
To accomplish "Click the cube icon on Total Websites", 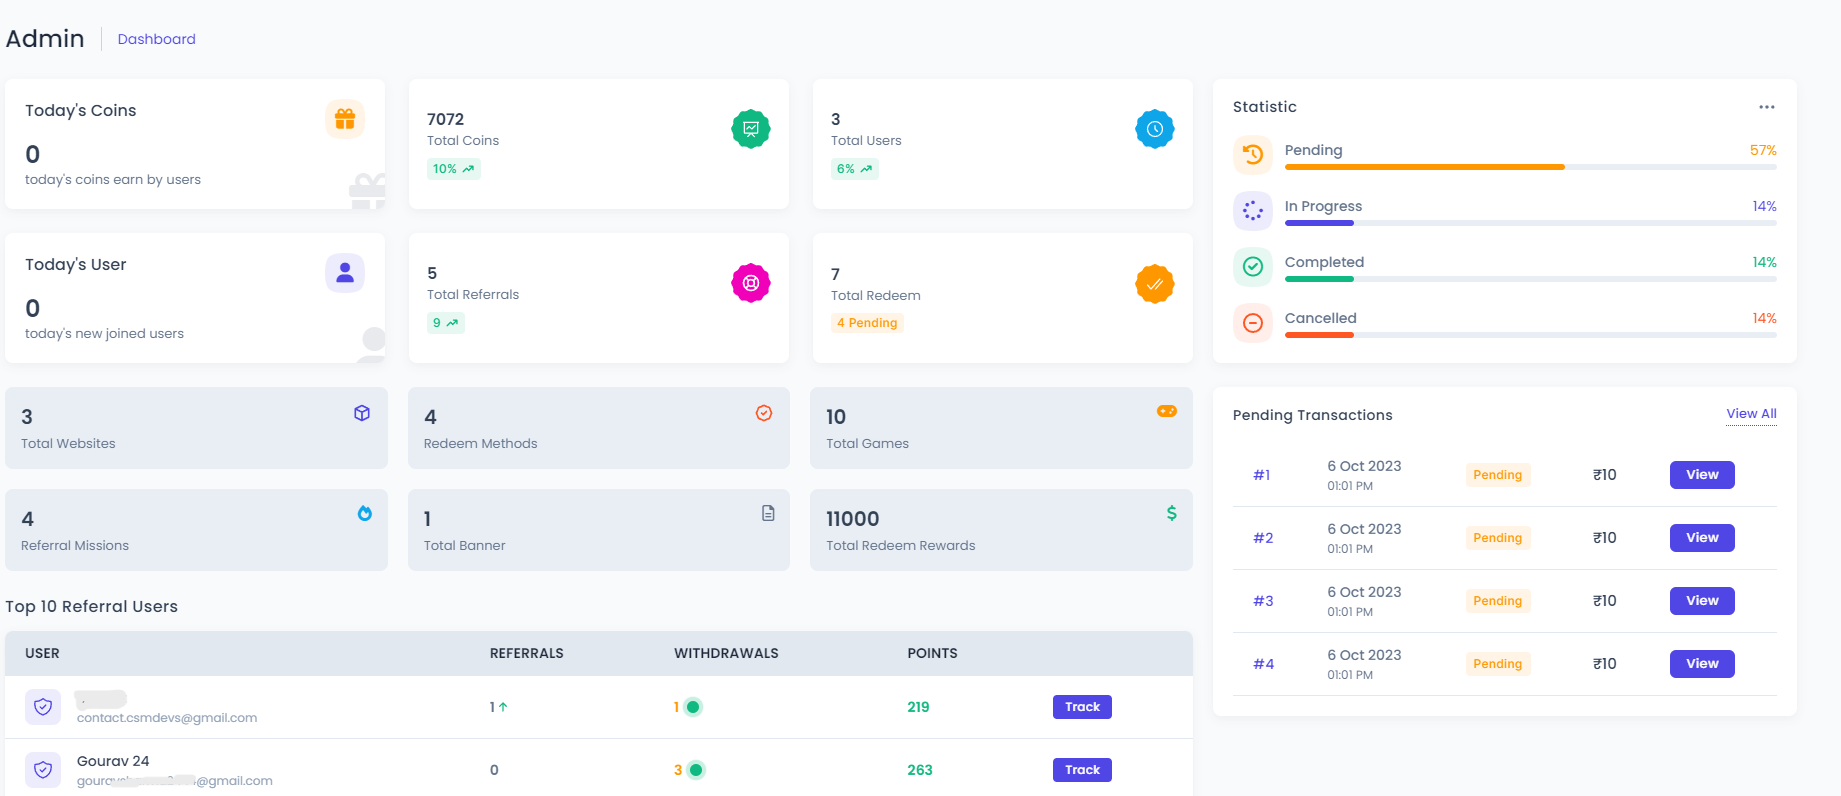I will click(362, 413).
